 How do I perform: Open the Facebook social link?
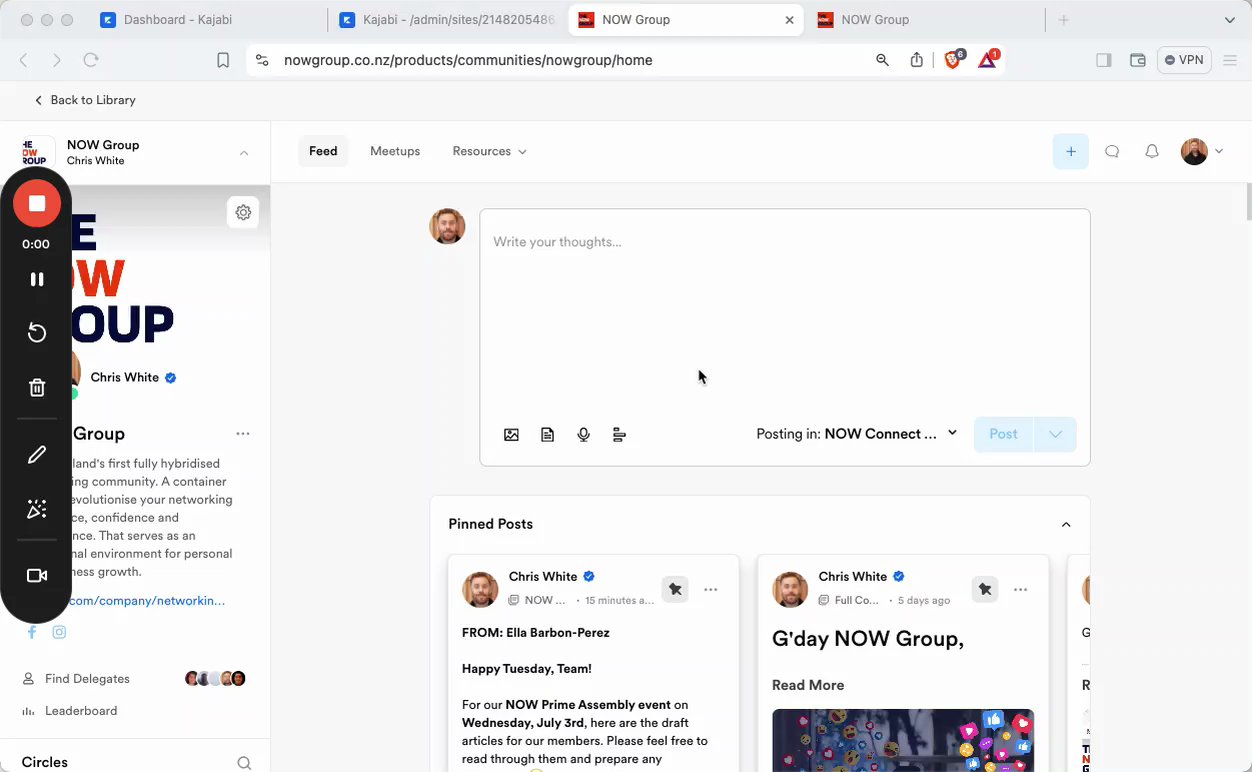pyautogui.click(x=32, y=633)
